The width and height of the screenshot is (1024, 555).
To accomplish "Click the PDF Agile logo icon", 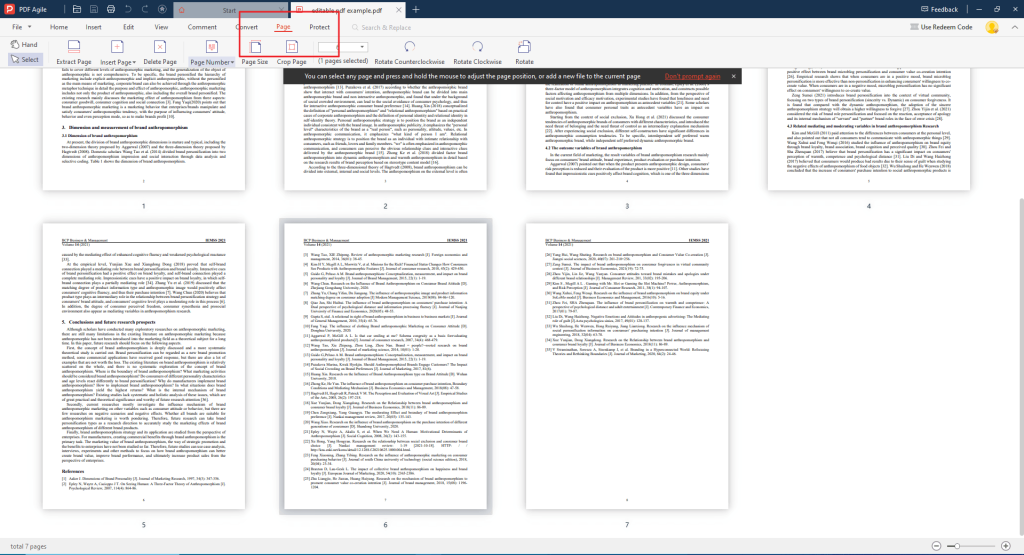I will tap(9, 9).
